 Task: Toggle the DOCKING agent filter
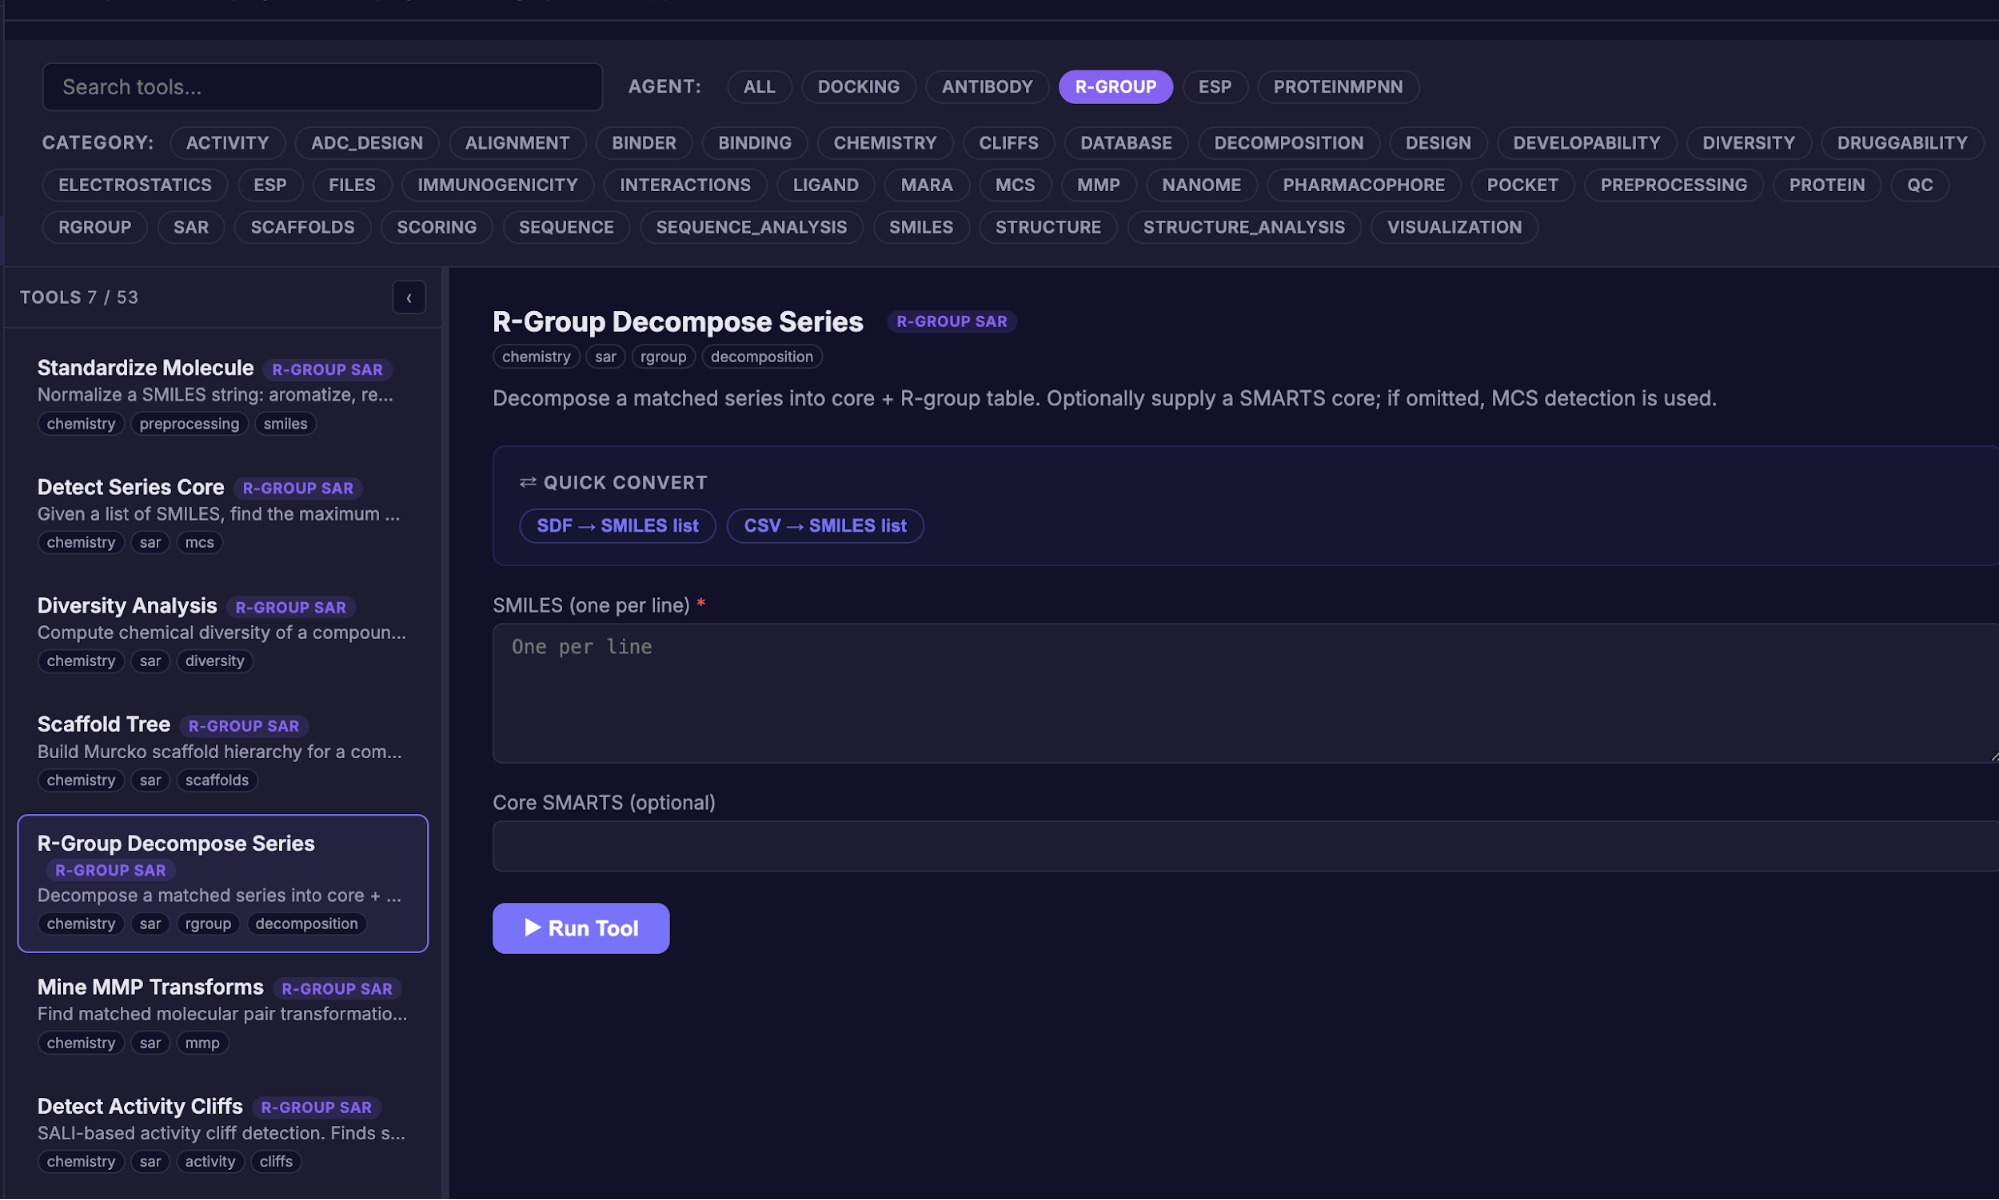pos(858,87)
